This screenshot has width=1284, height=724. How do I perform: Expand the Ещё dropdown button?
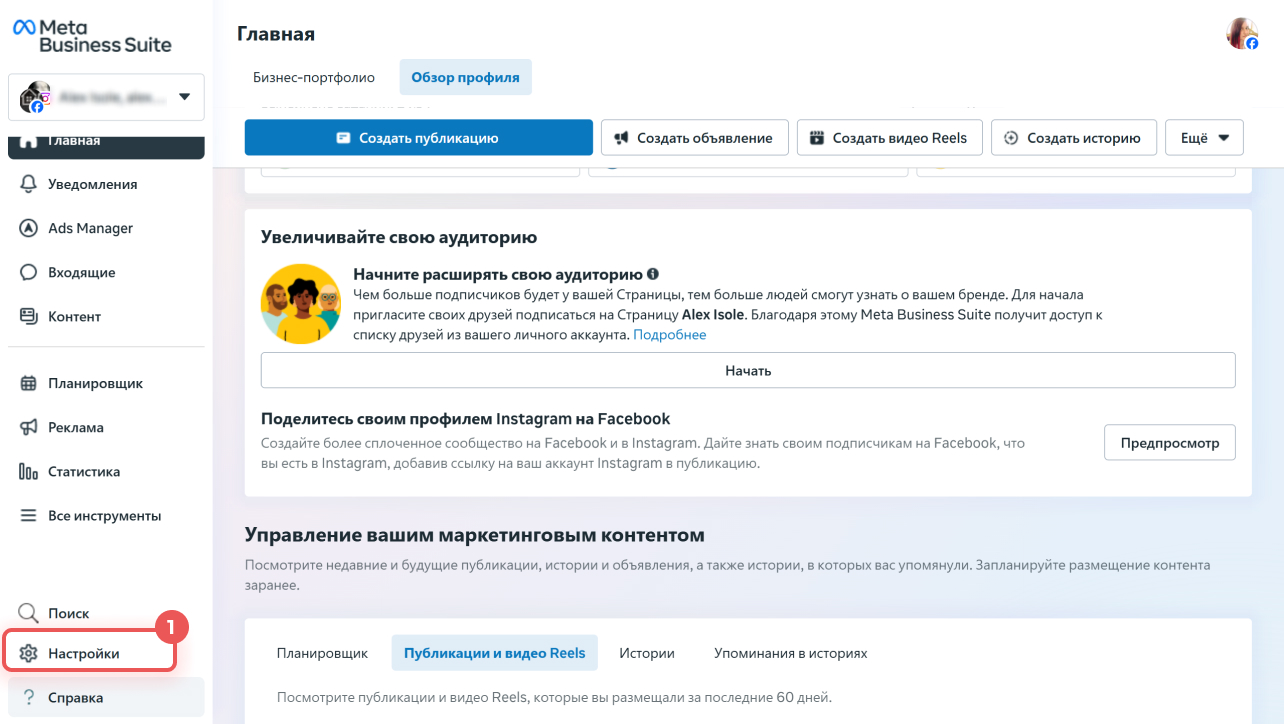tap(1204, 138)
